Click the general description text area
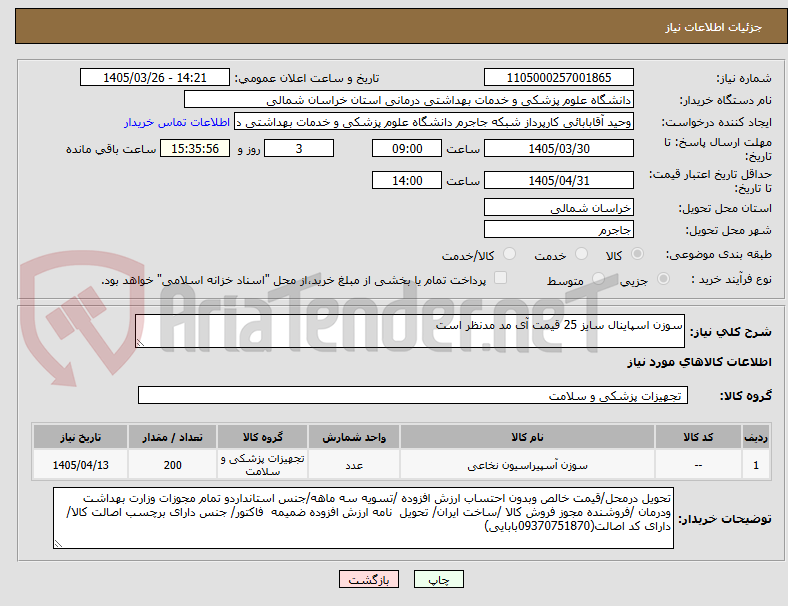Viewport: 788px width, 606px height. point(410,331)
